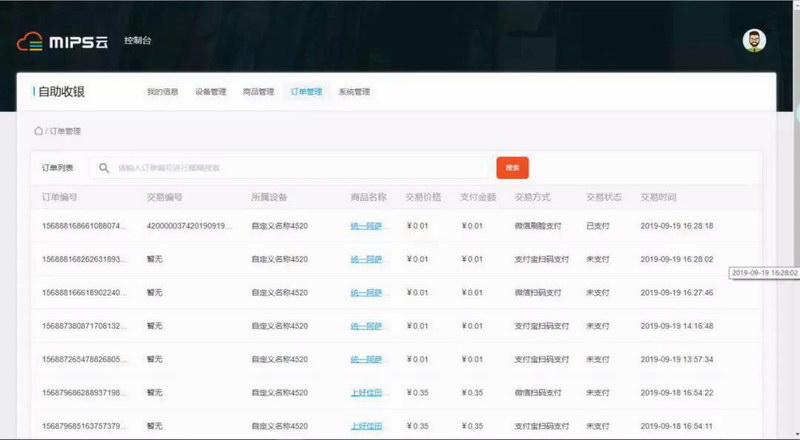Switch to the 设备管理 tab
800x440 pixels.
click(x=210, y=92)
